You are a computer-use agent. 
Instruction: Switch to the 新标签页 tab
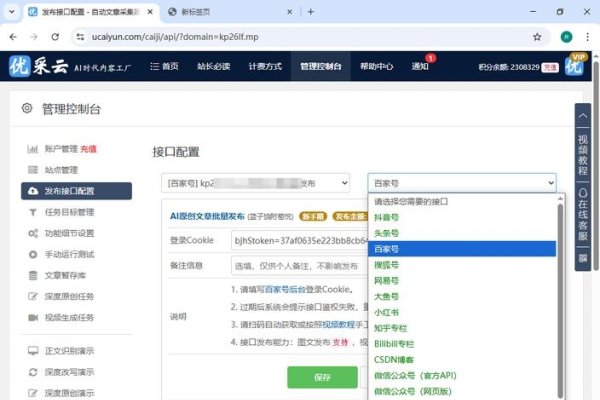tap(230, 12)
